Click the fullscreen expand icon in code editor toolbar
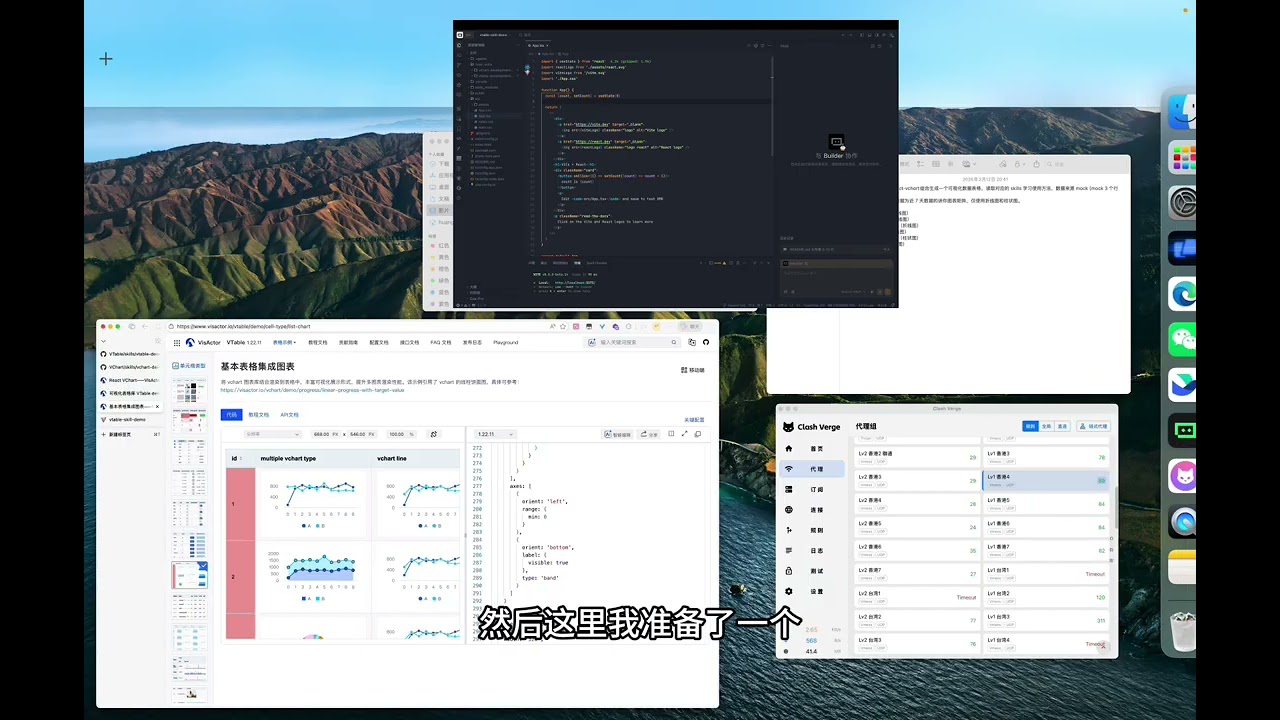 684,434
